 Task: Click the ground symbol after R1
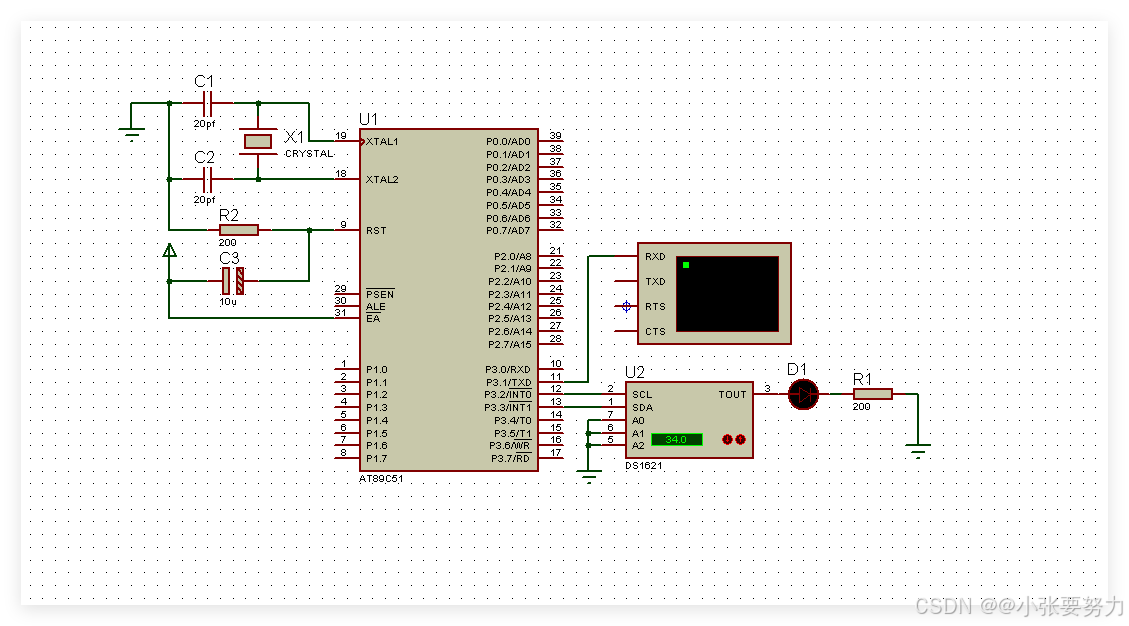pos(918,451)
